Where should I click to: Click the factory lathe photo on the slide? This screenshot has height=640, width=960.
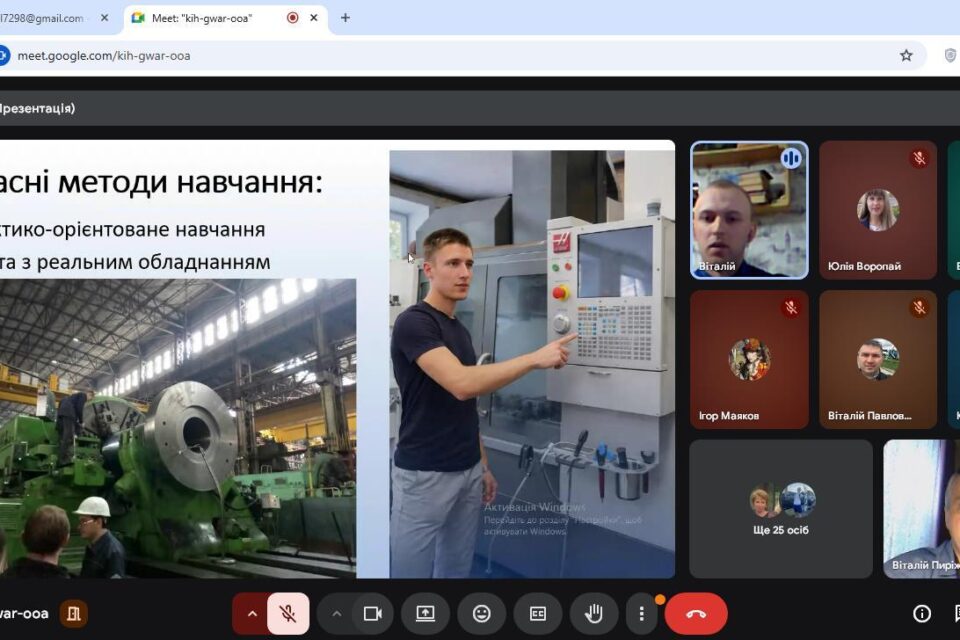click(x=178, y=428)
